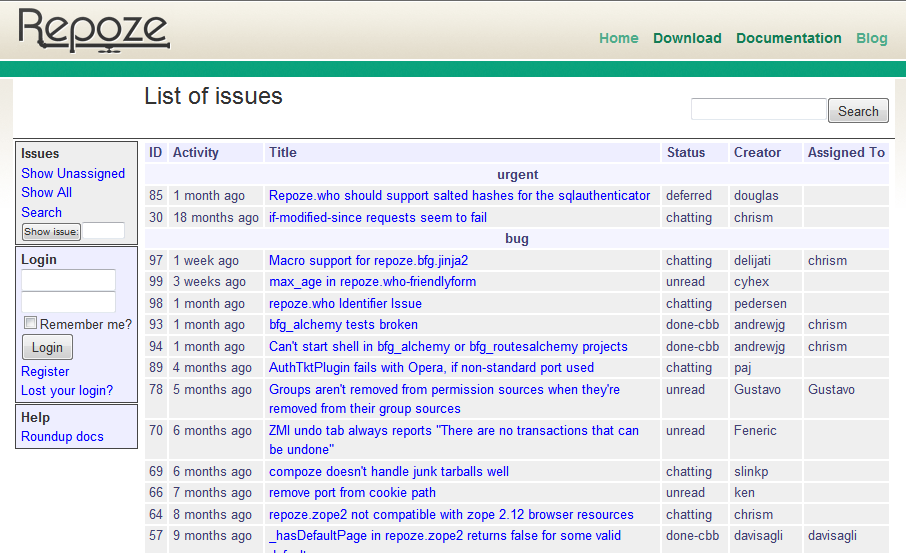The height and width of the screenshot is (553, 906).
Task: Click Show All in sidebar
Action: [x=46, y=192]
